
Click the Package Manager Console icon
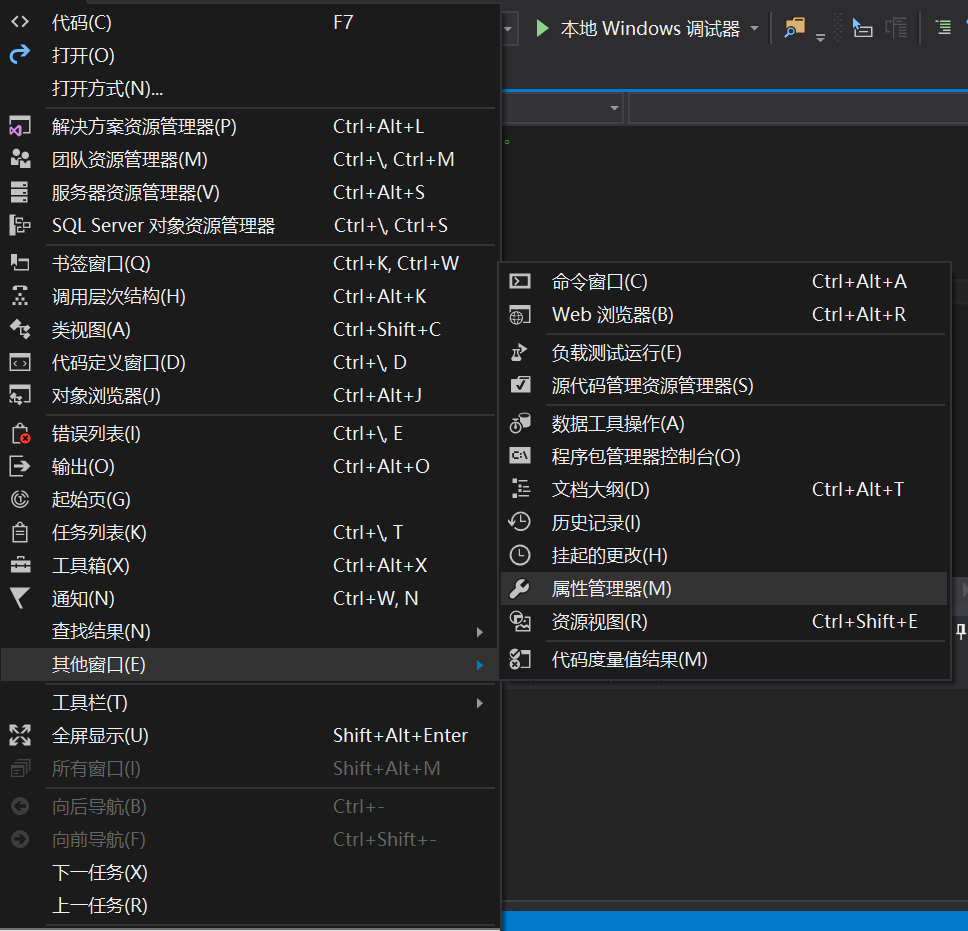[x=520, y=457]
